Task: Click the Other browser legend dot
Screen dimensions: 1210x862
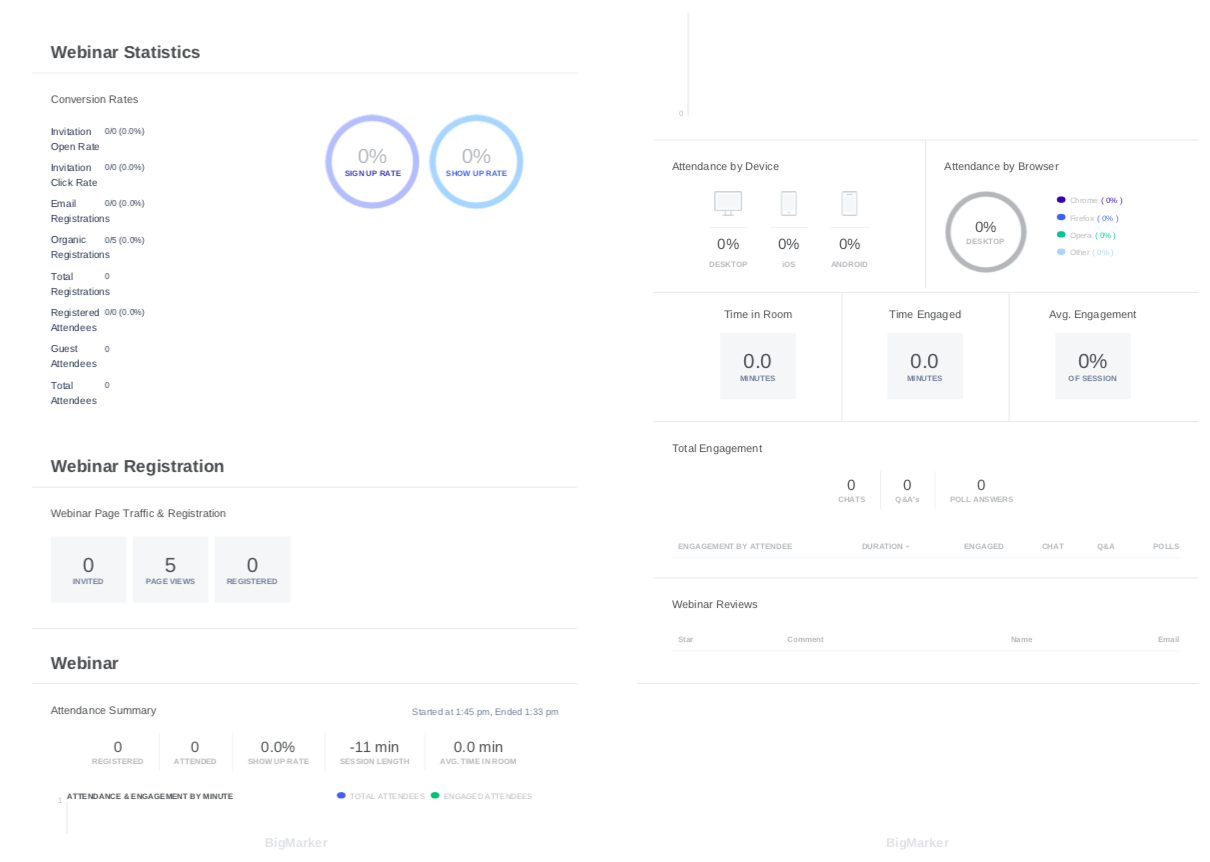Action: pos(1061,252)
